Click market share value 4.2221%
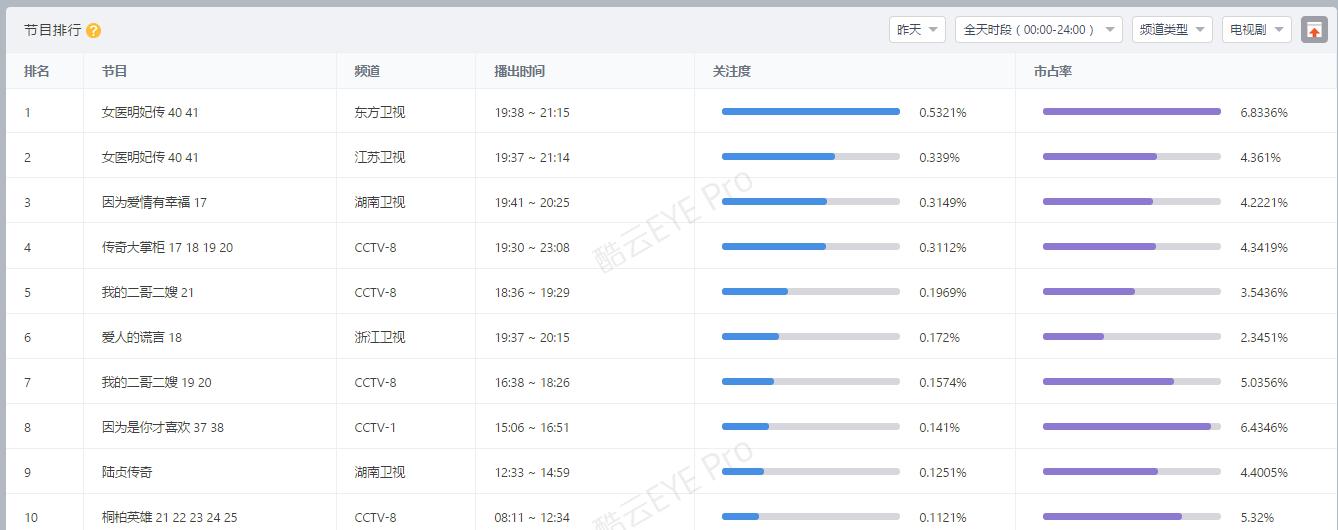Viewport: 1338px width, 530px height. [1264, 202]
